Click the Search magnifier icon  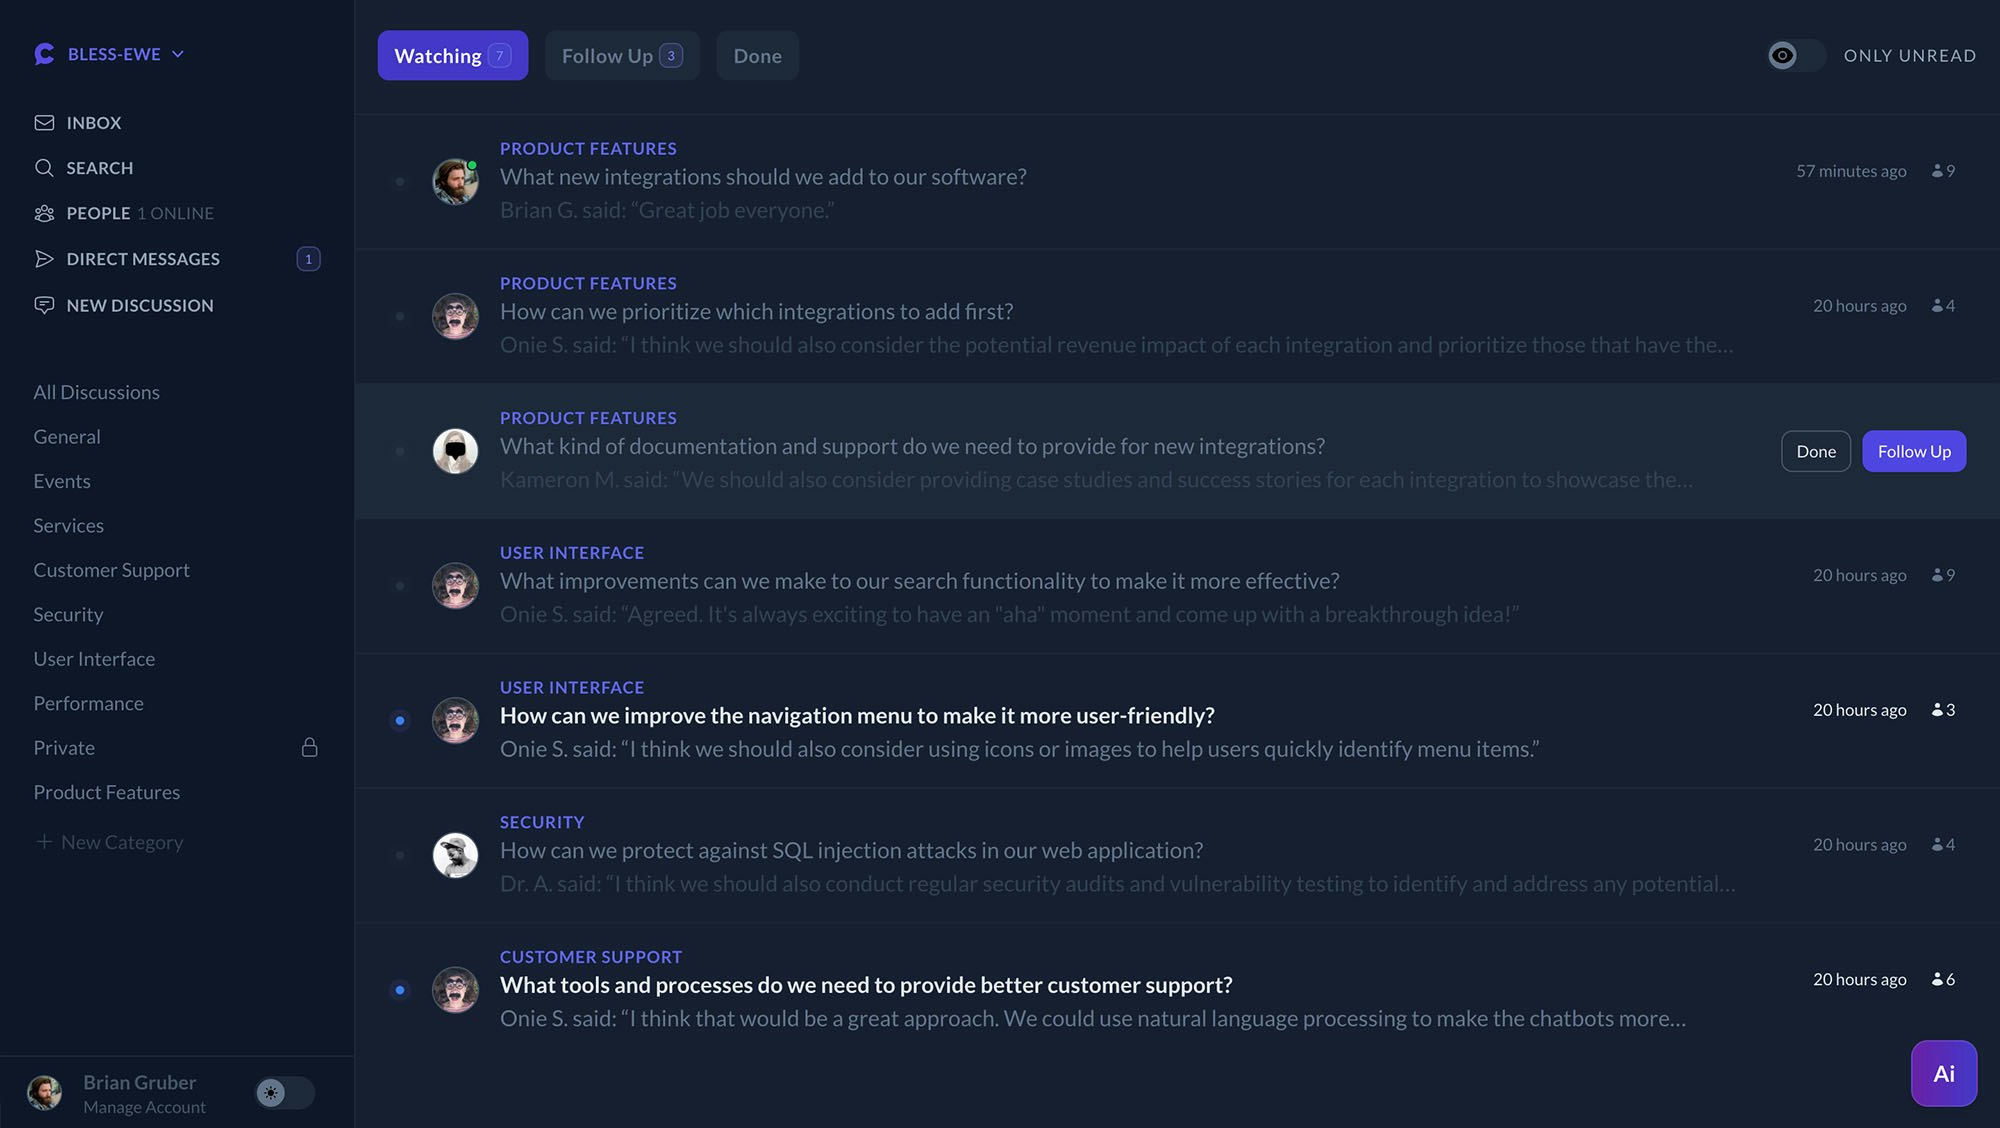point(44,168)
